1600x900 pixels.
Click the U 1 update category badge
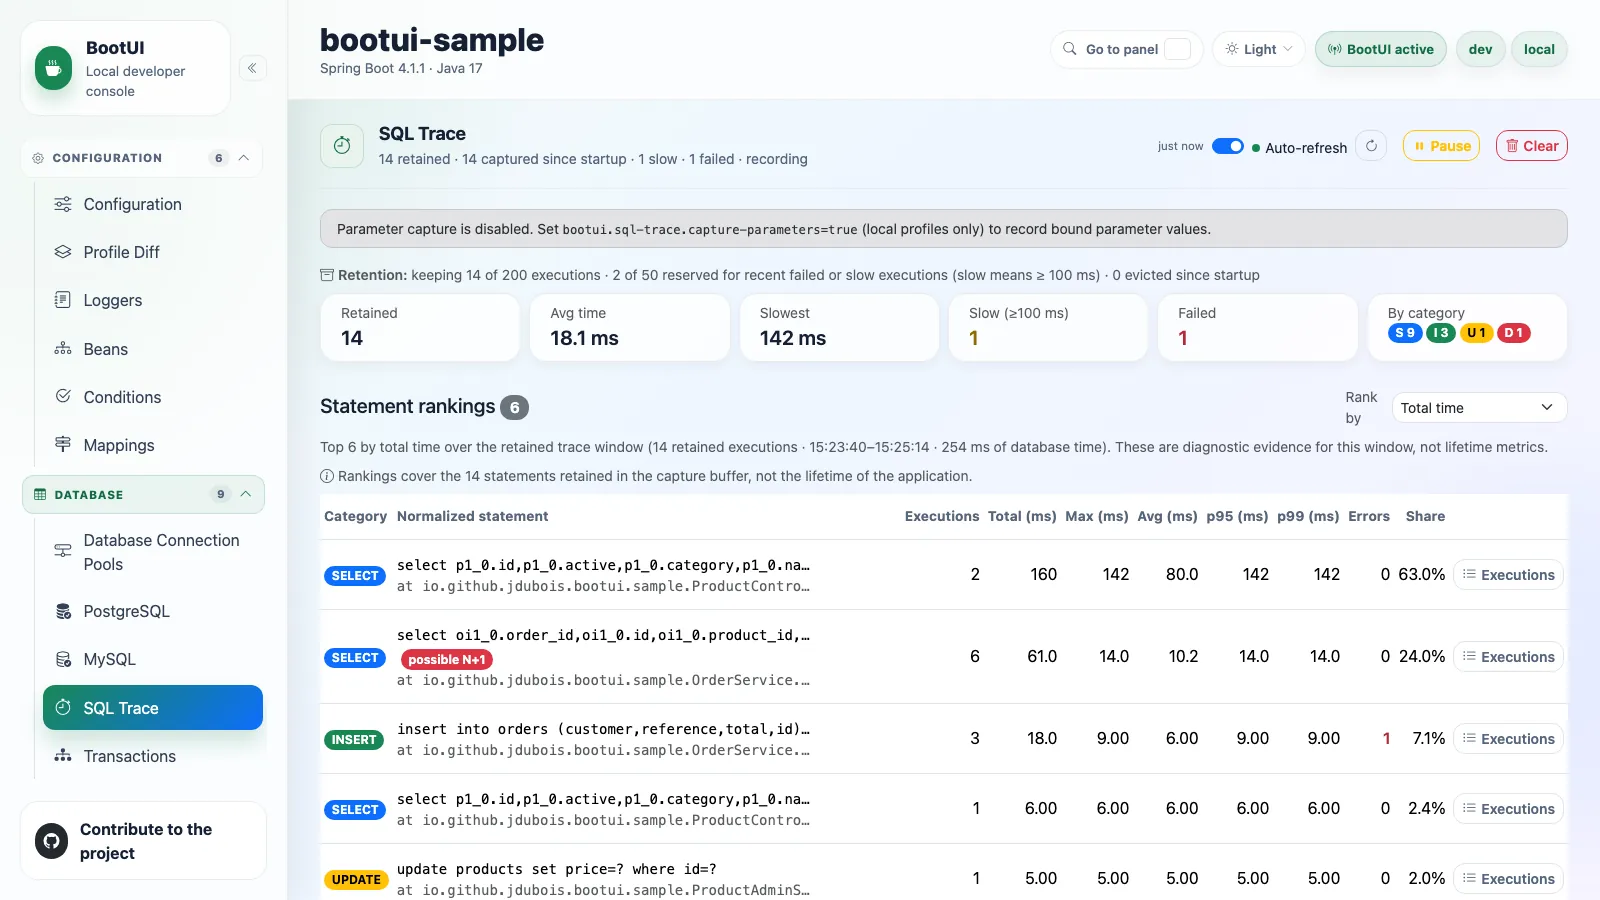(x=1476, y=333)
